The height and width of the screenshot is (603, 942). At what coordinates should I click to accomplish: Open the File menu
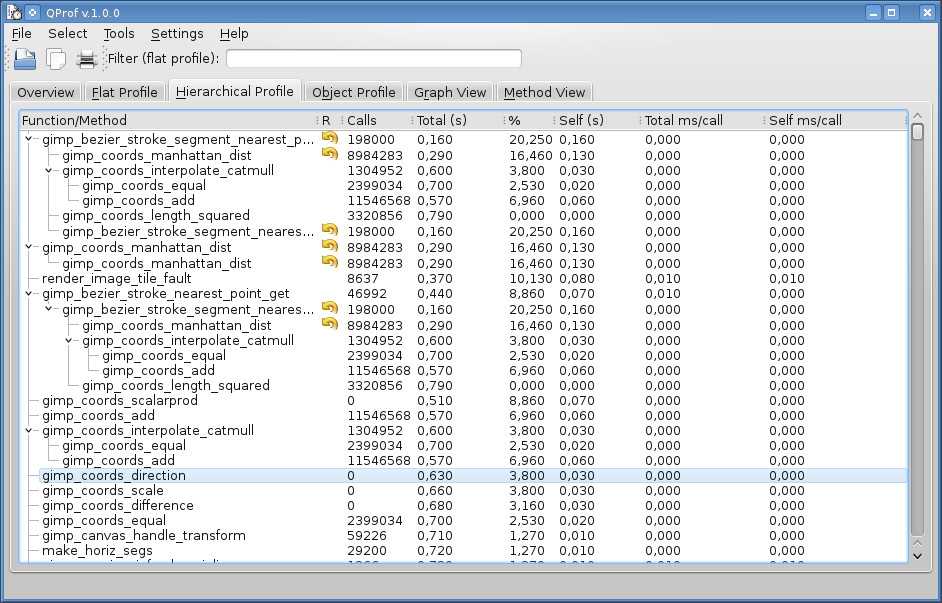coord(22,34)
